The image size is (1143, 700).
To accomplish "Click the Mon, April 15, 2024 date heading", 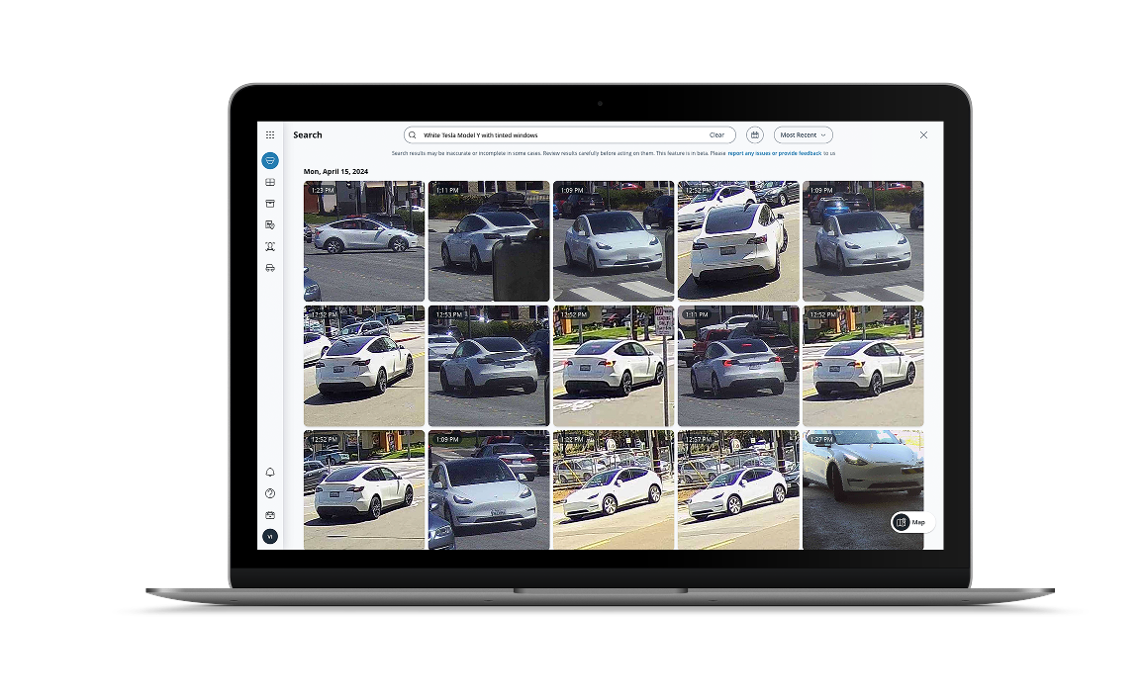I will 336,171.
